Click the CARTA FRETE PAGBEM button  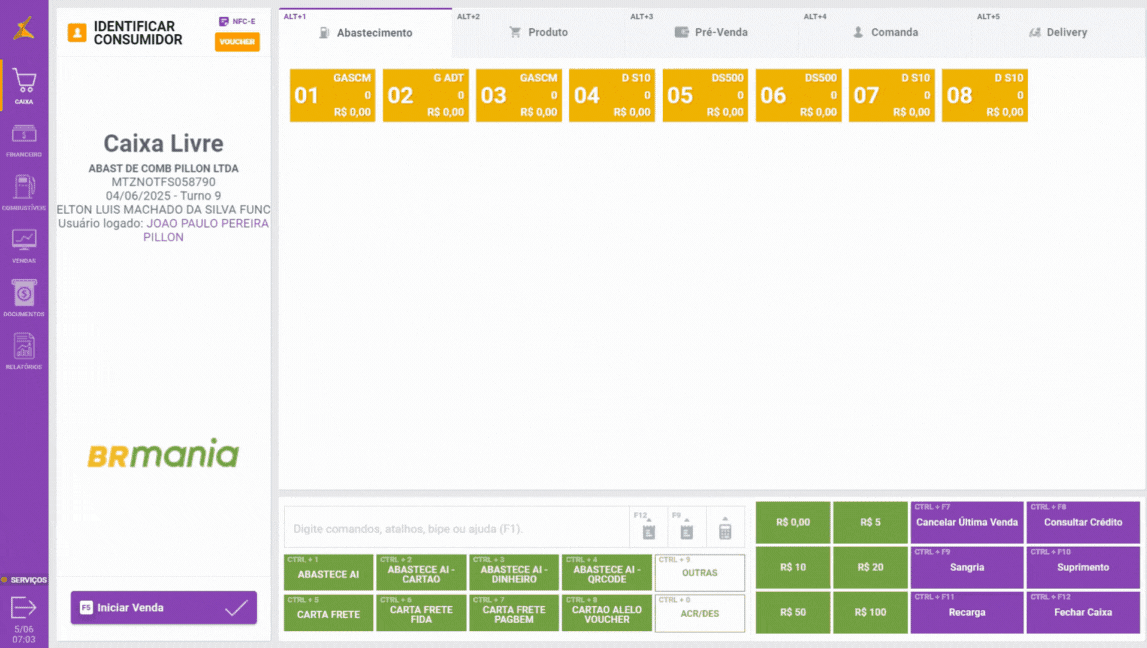pos(514,613)
